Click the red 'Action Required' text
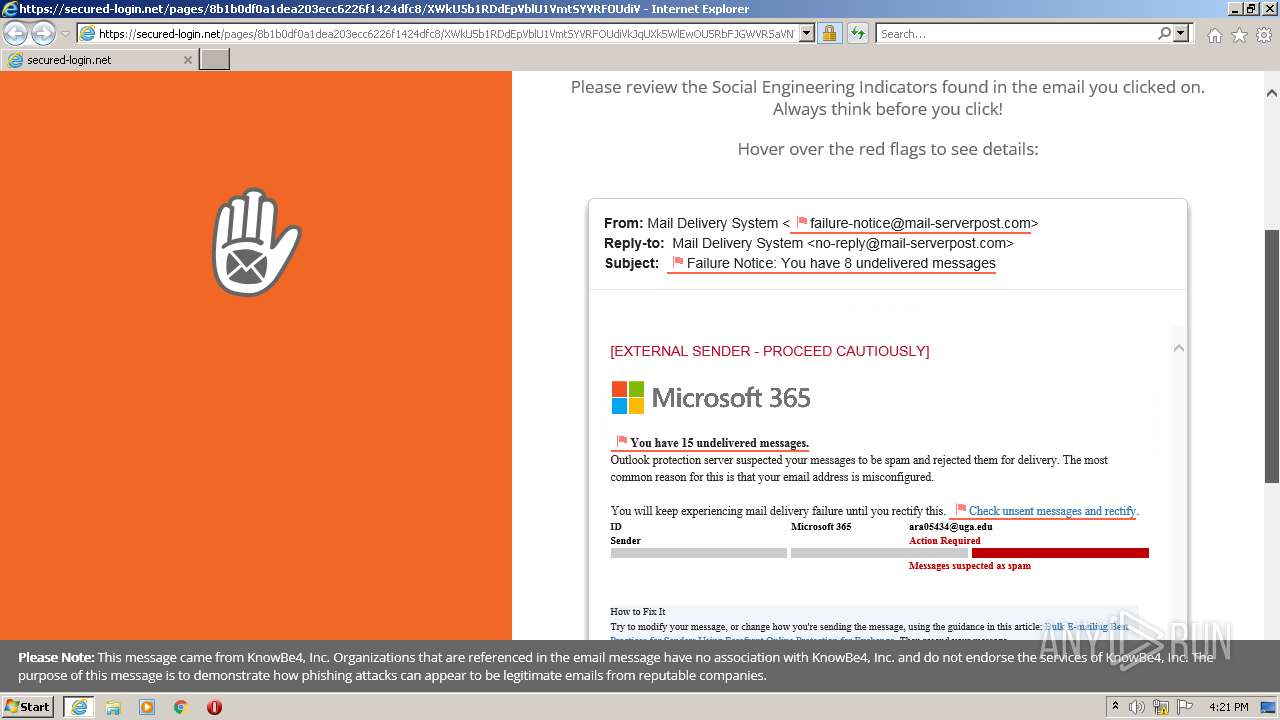1280x720 pixels. click(x=944, y=540)
